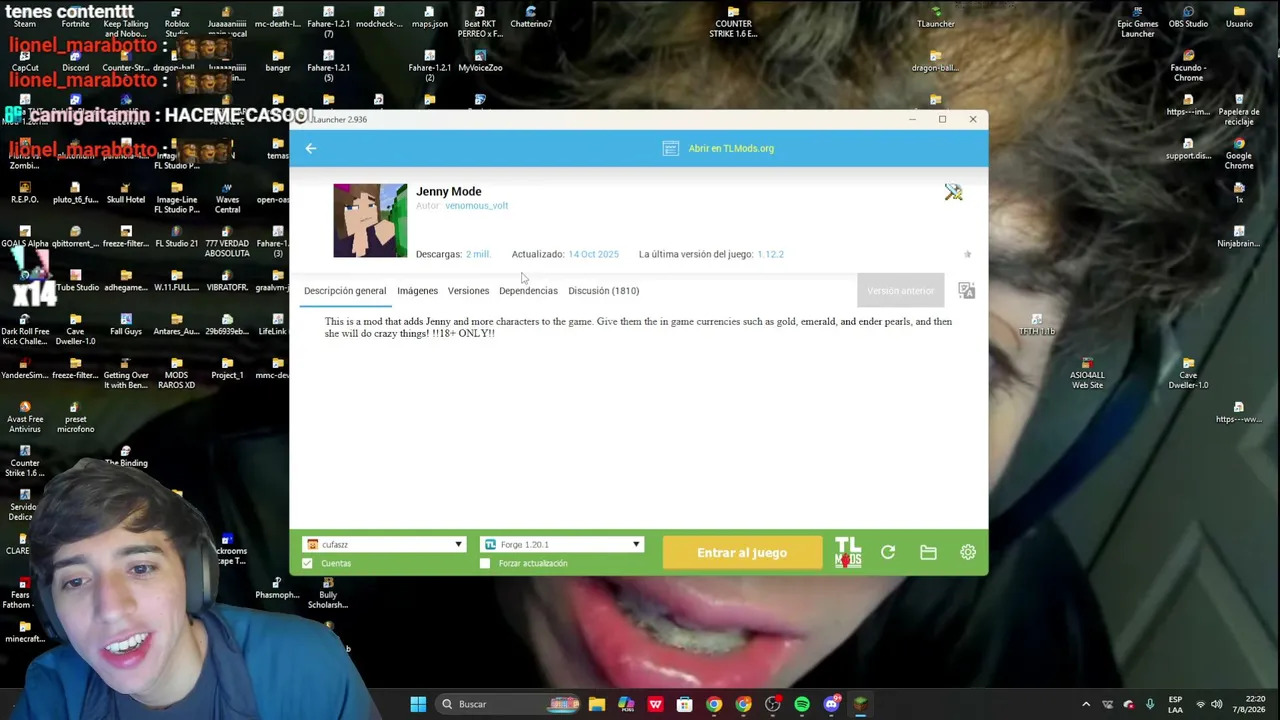Mark the mod as favorite with the star
Viewport: 1280px width, 720px height.
point(967,255)
